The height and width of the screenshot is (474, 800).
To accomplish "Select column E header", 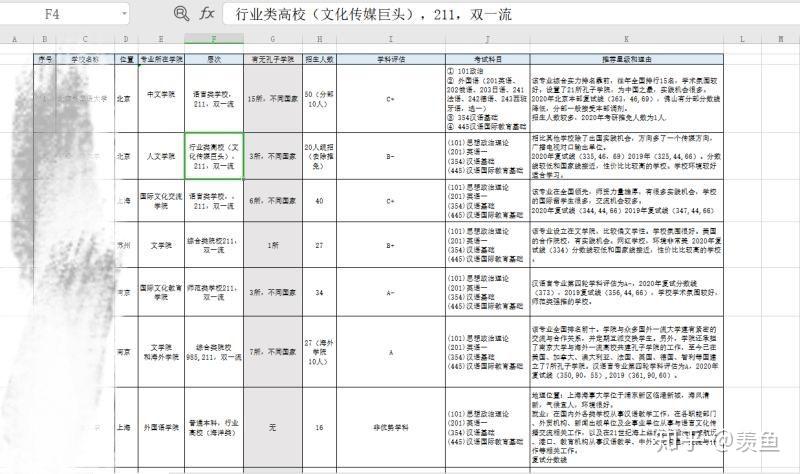I will click(x=161, y=39).
